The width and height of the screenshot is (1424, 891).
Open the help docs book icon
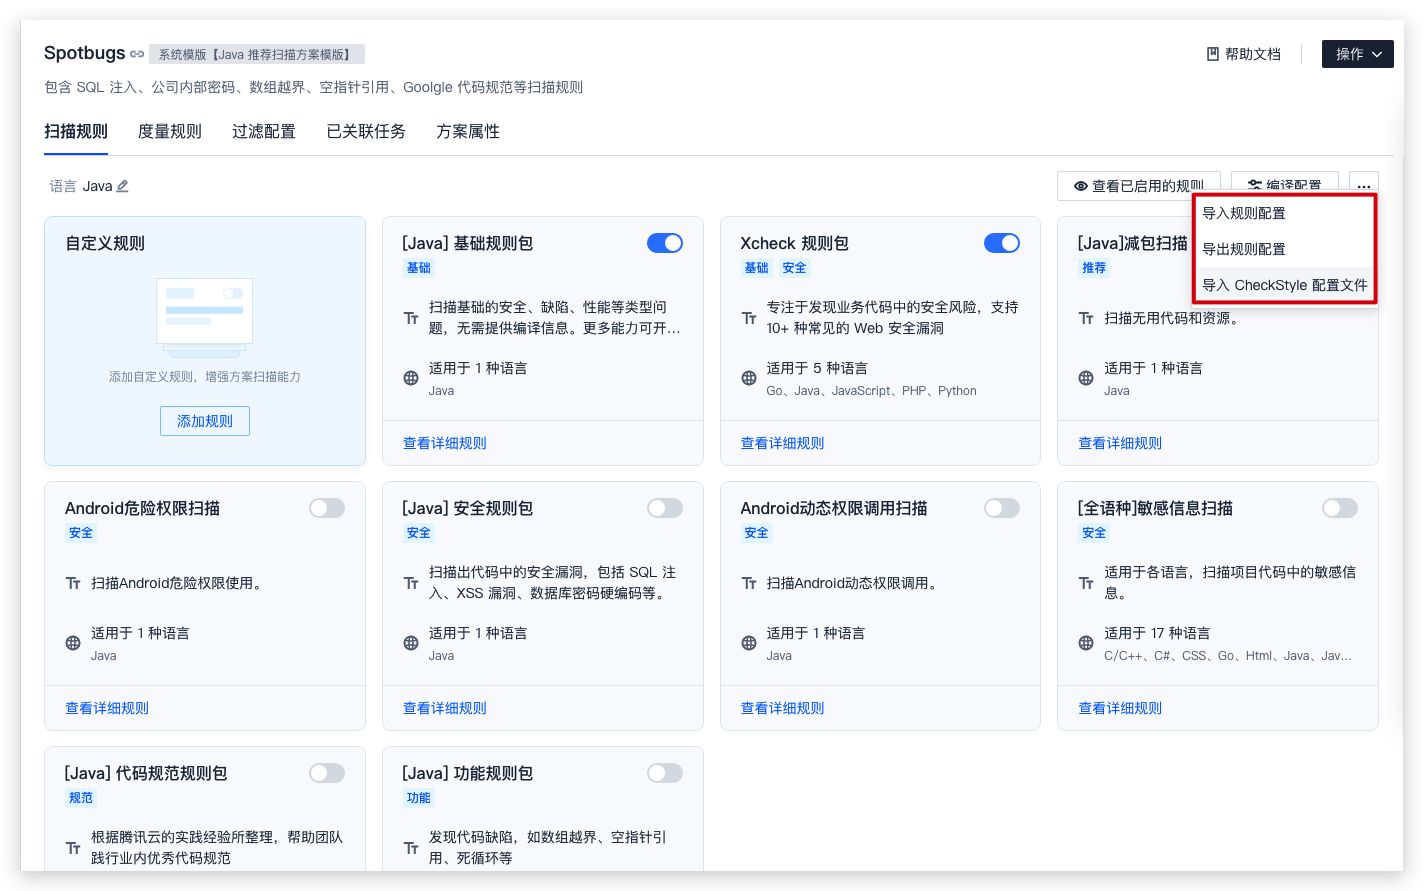(x=1213, y=54)
